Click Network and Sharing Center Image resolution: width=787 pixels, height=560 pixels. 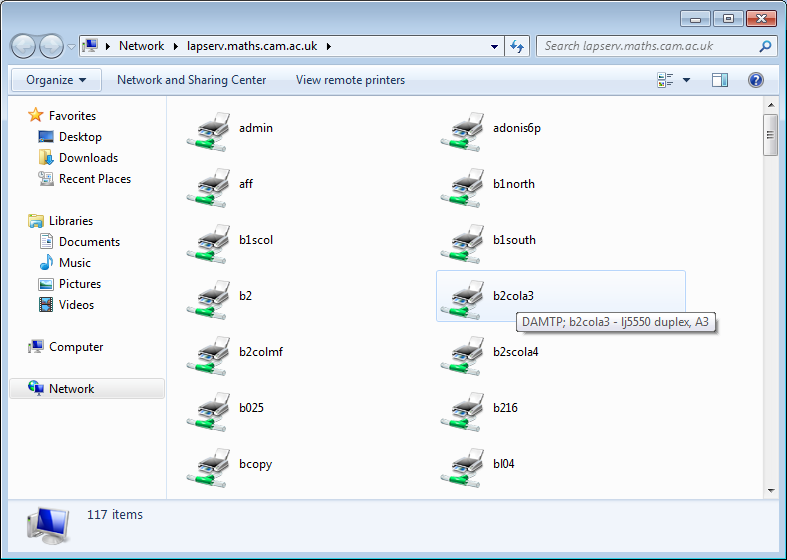click(191, 80)
